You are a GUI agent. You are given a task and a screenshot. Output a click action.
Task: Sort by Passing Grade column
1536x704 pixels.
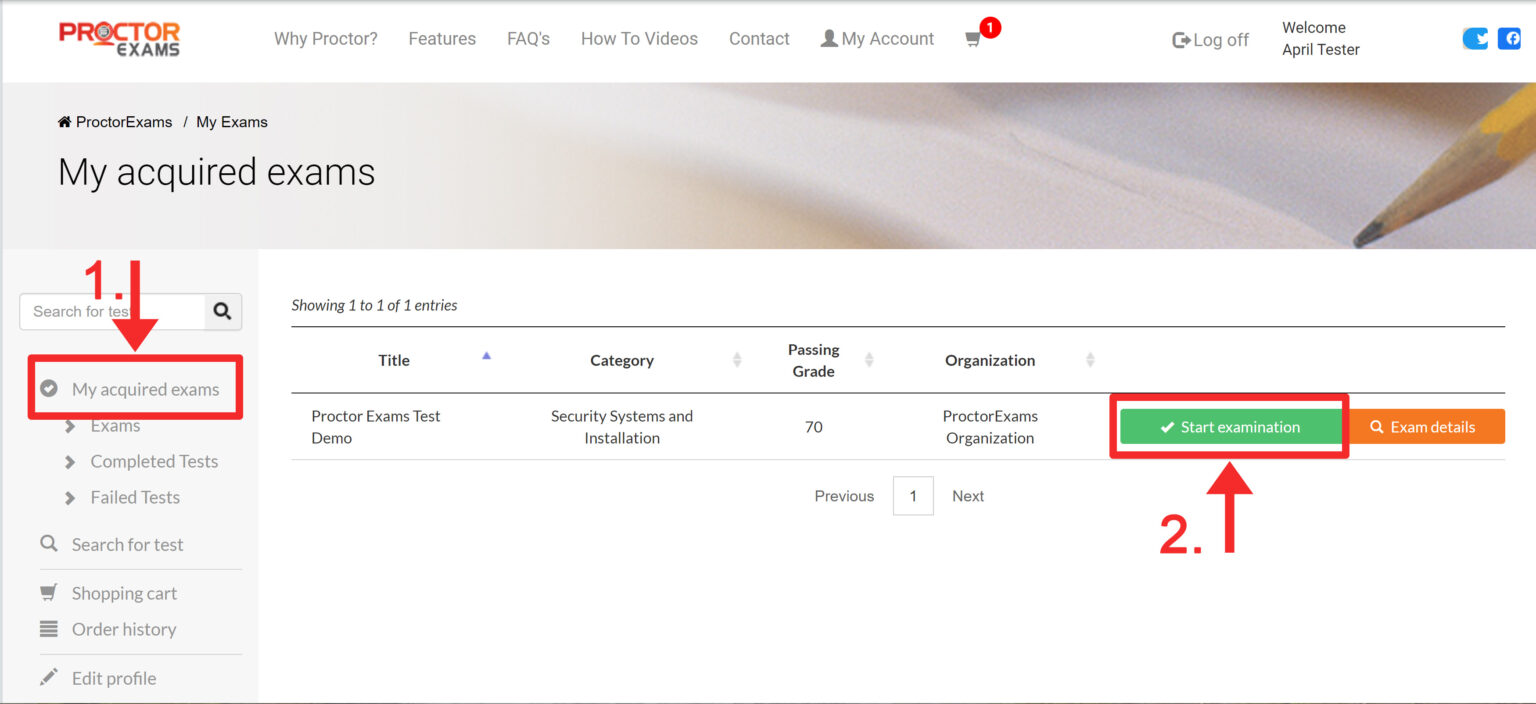(868, 360)
